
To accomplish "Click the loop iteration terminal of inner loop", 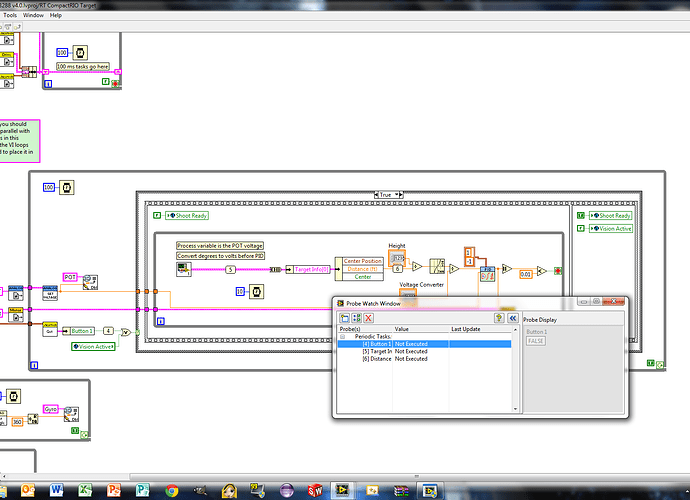I will (x=161, y=321).
